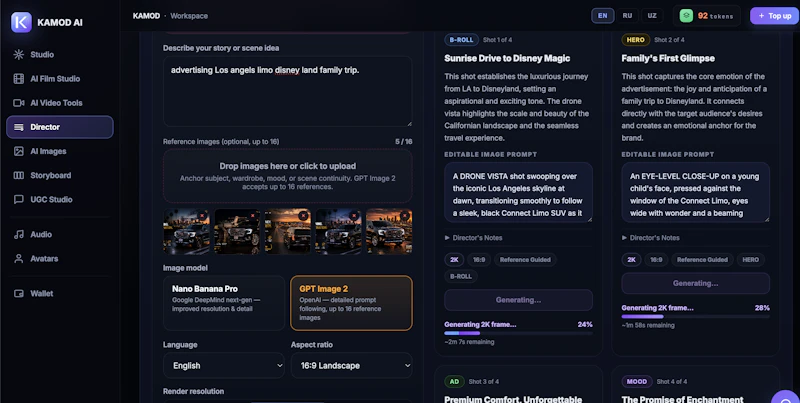
Task: Click the Avatars person icon
Action: tap(19, 259)
